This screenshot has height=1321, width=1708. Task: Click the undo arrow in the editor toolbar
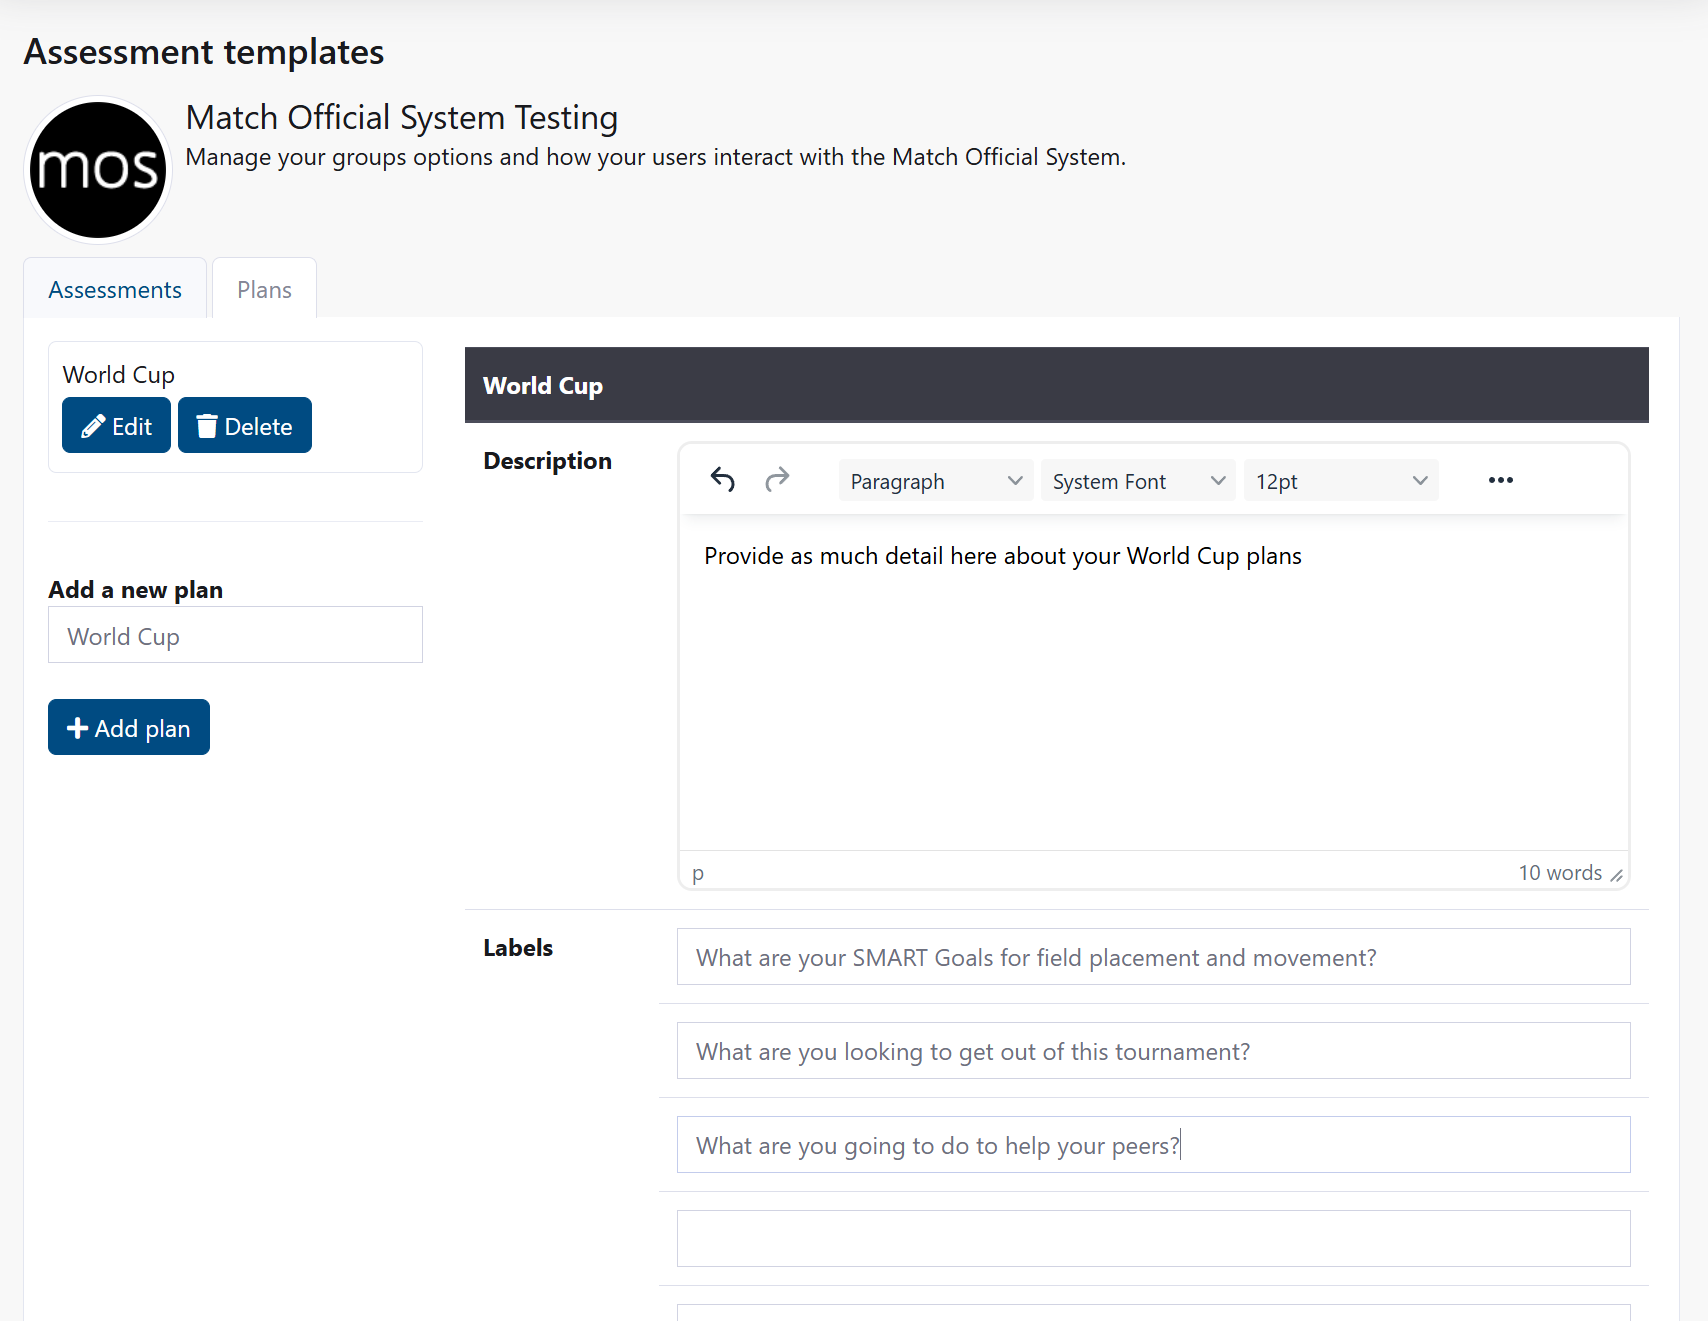pos(722,480)
